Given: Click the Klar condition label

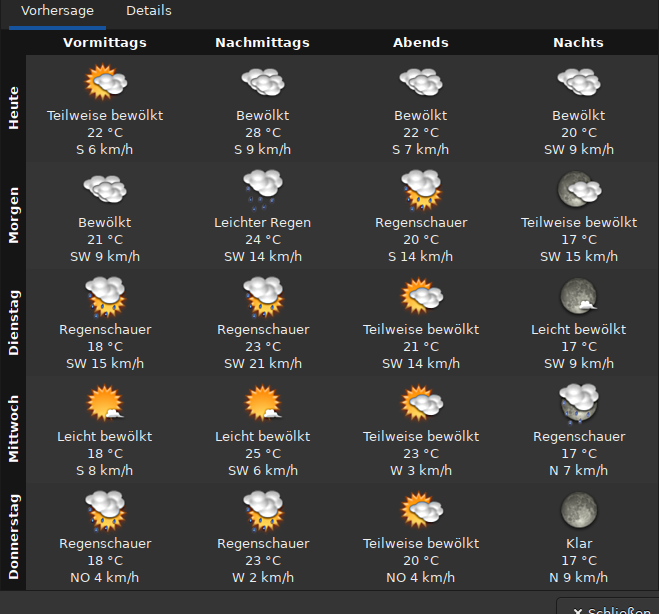Looking at the screenshot, I should [579, 543].
